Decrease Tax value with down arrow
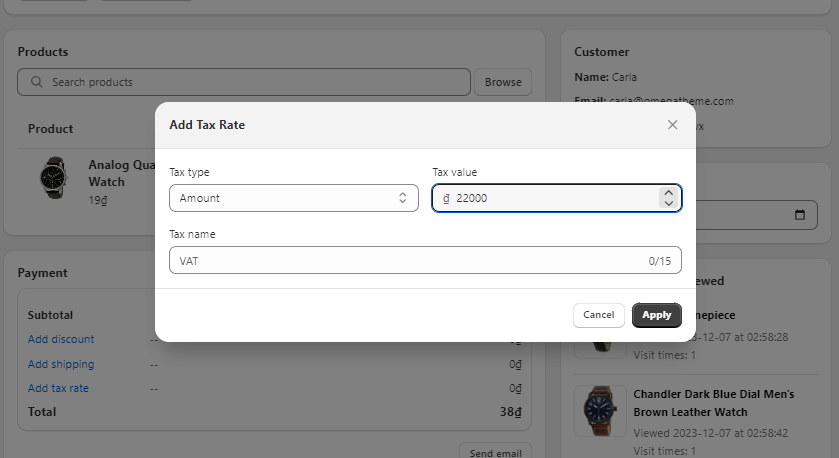 pyautogui.click(x=668, y=204)
